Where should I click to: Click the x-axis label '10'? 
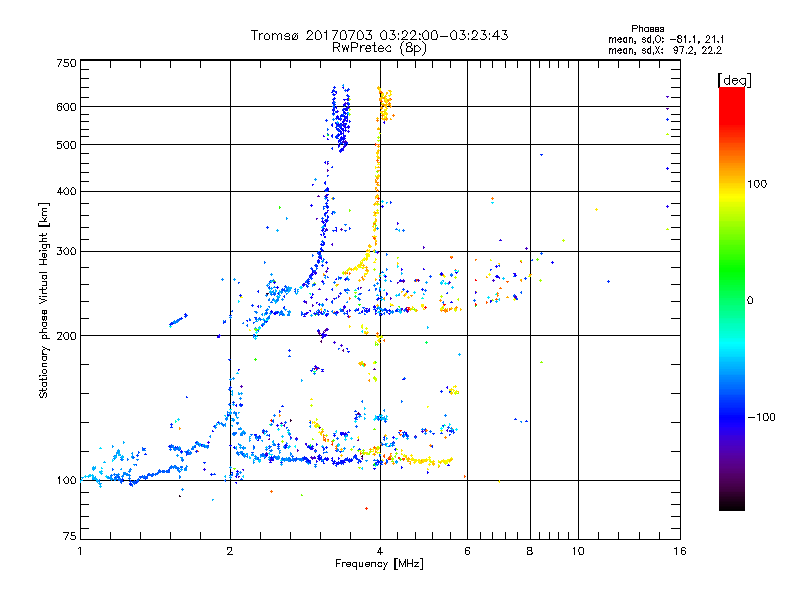[x=578, y=551]
